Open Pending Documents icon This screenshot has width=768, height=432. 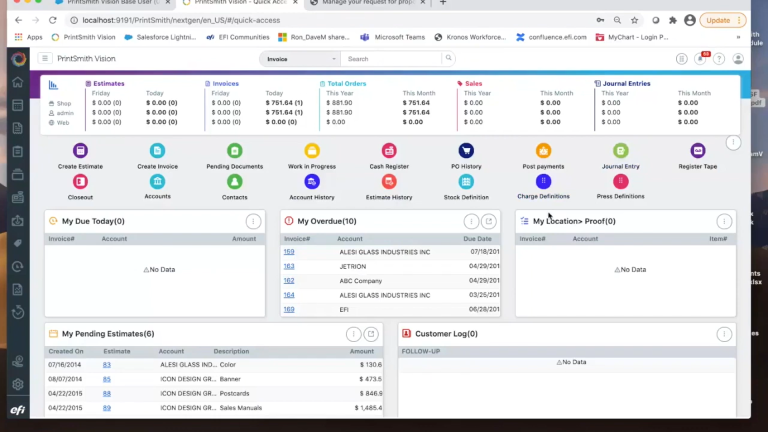pyautogui.click(x=235, y=151)
